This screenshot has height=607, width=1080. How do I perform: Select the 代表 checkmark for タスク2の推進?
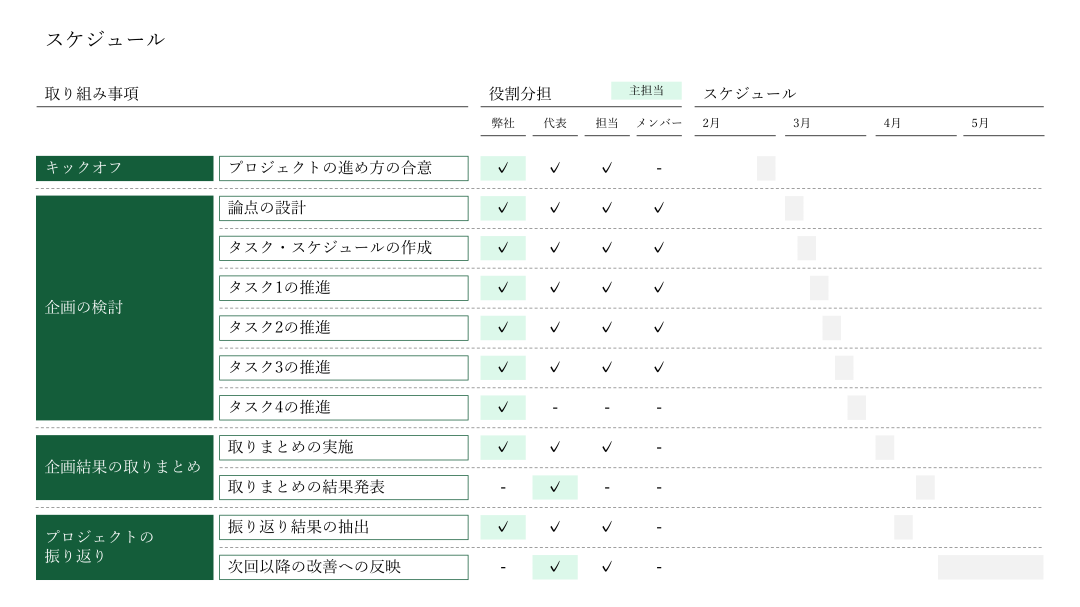tap(555, 328)
